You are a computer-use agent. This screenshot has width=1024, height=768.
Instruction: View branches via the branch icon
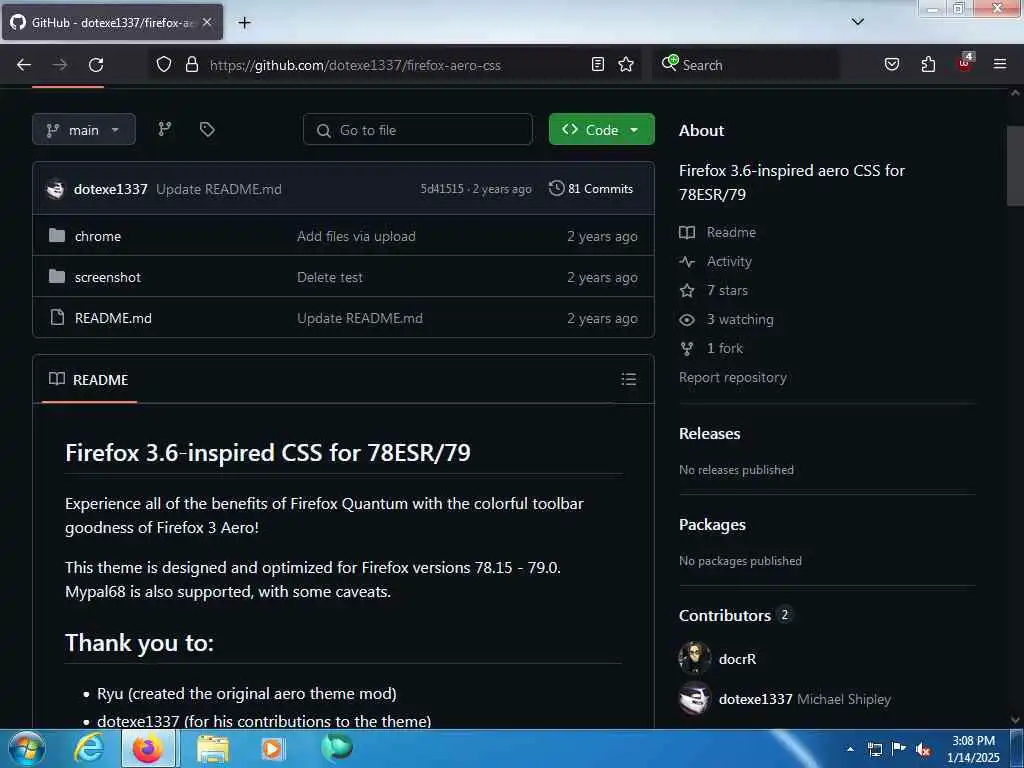point(165,129)
